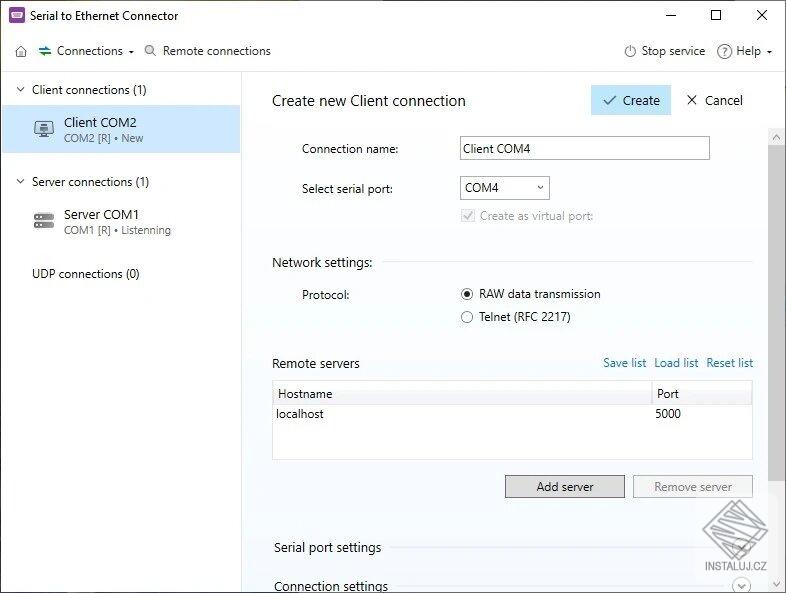Screen dimensions: 786x593
Task: Click the Home icon in toolbar
Action: coord(21,51)
